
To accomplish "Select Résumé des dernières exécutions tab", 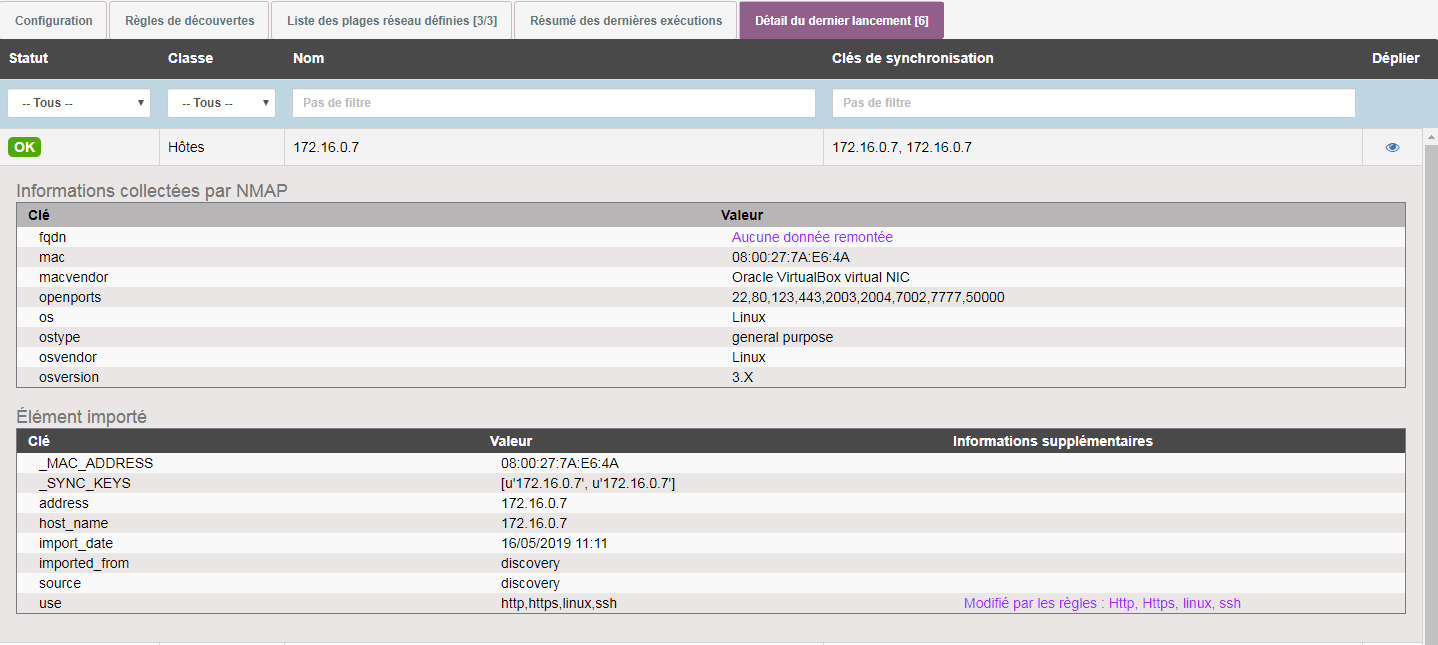I will pos(626,20).
